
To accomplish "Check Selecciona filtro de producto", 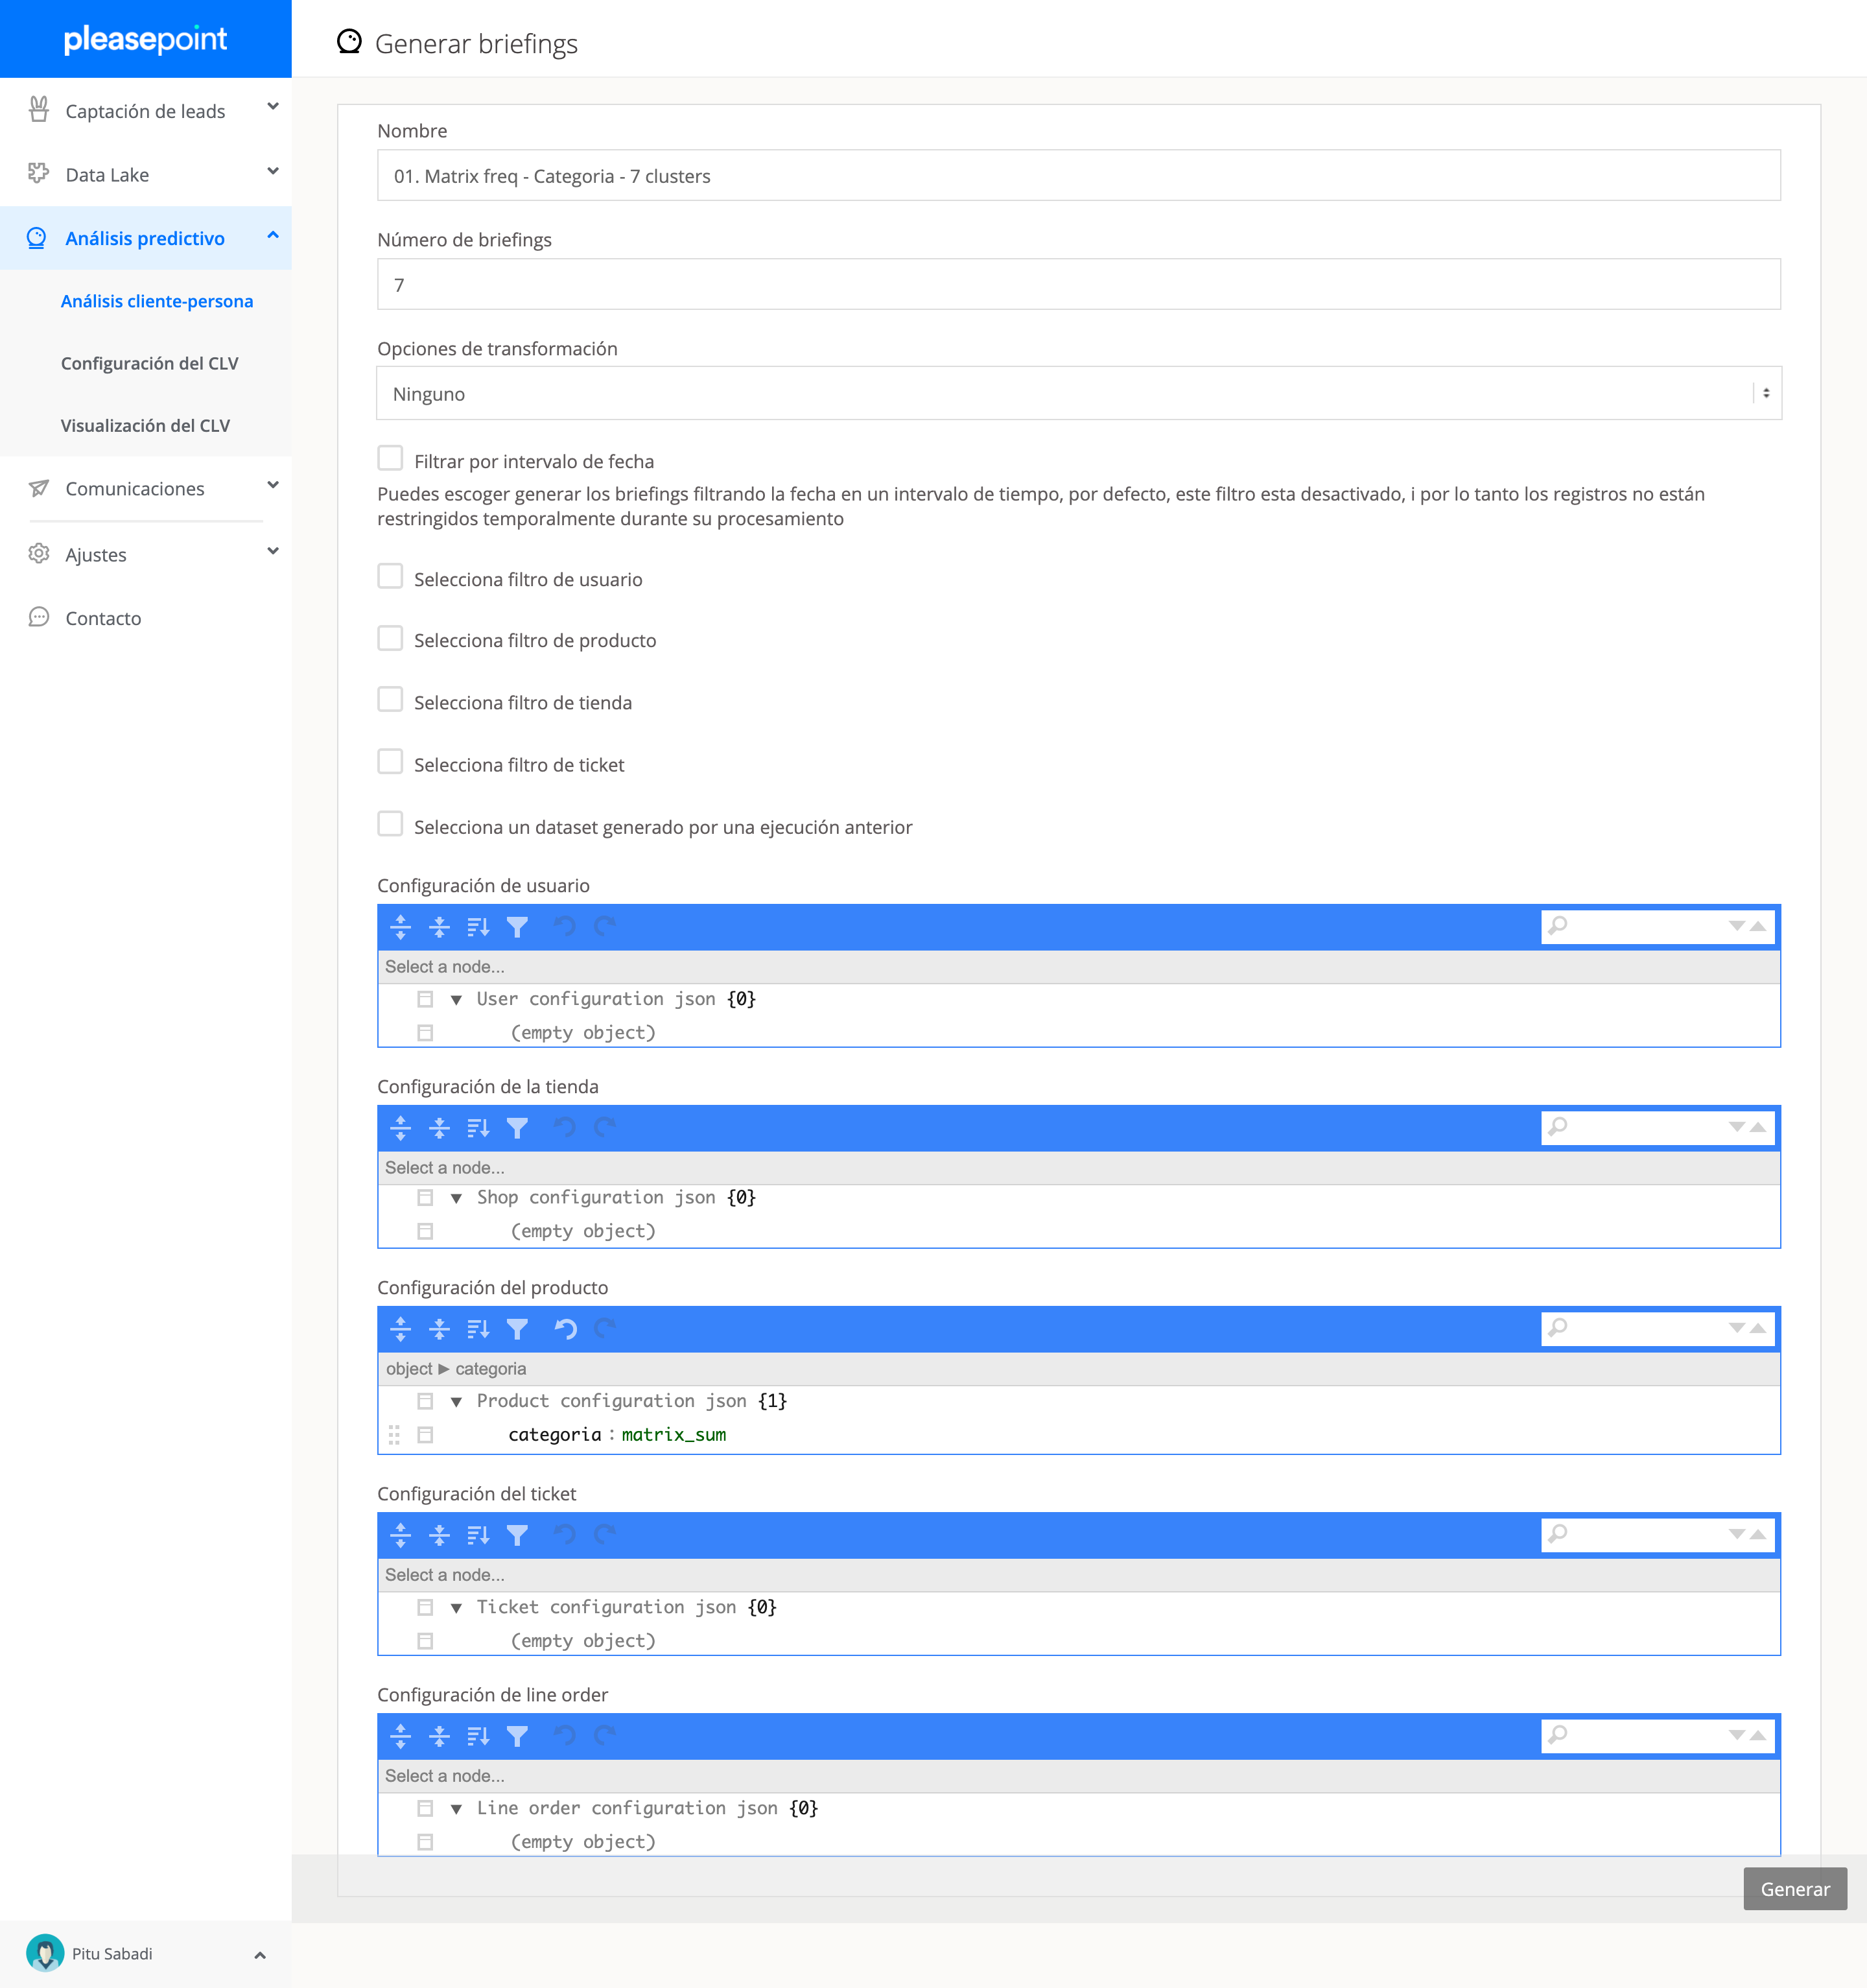I will click(x=390, y=638).
